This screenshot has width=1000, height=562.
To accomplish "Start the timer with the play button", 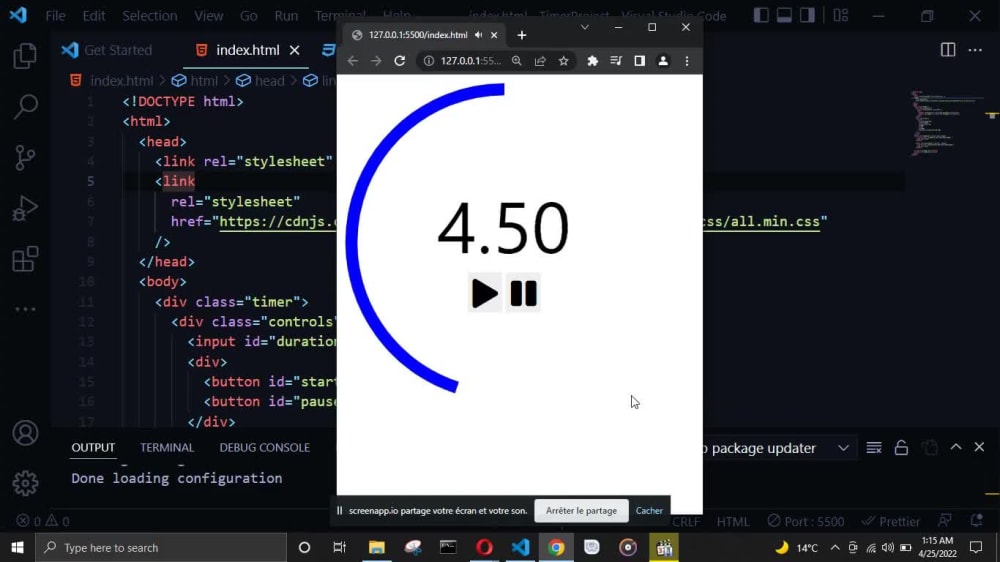I will coord(485,293).
